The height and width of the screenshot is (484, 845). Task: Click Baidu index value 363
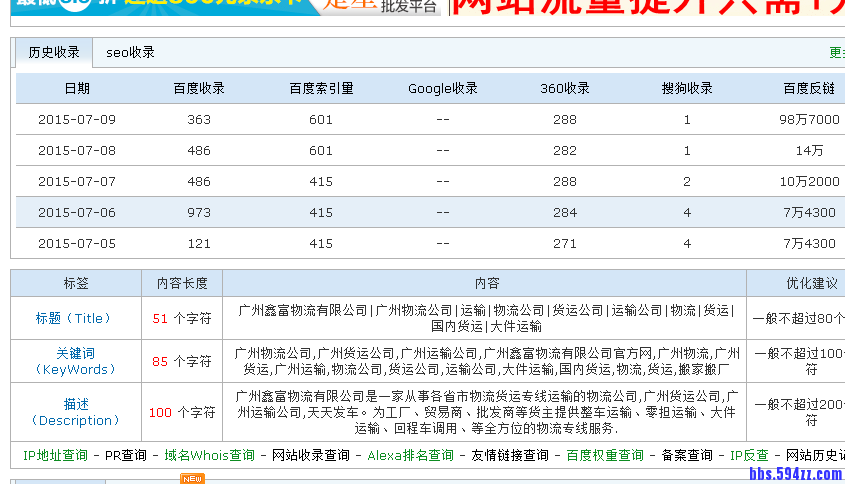(199, 120)
